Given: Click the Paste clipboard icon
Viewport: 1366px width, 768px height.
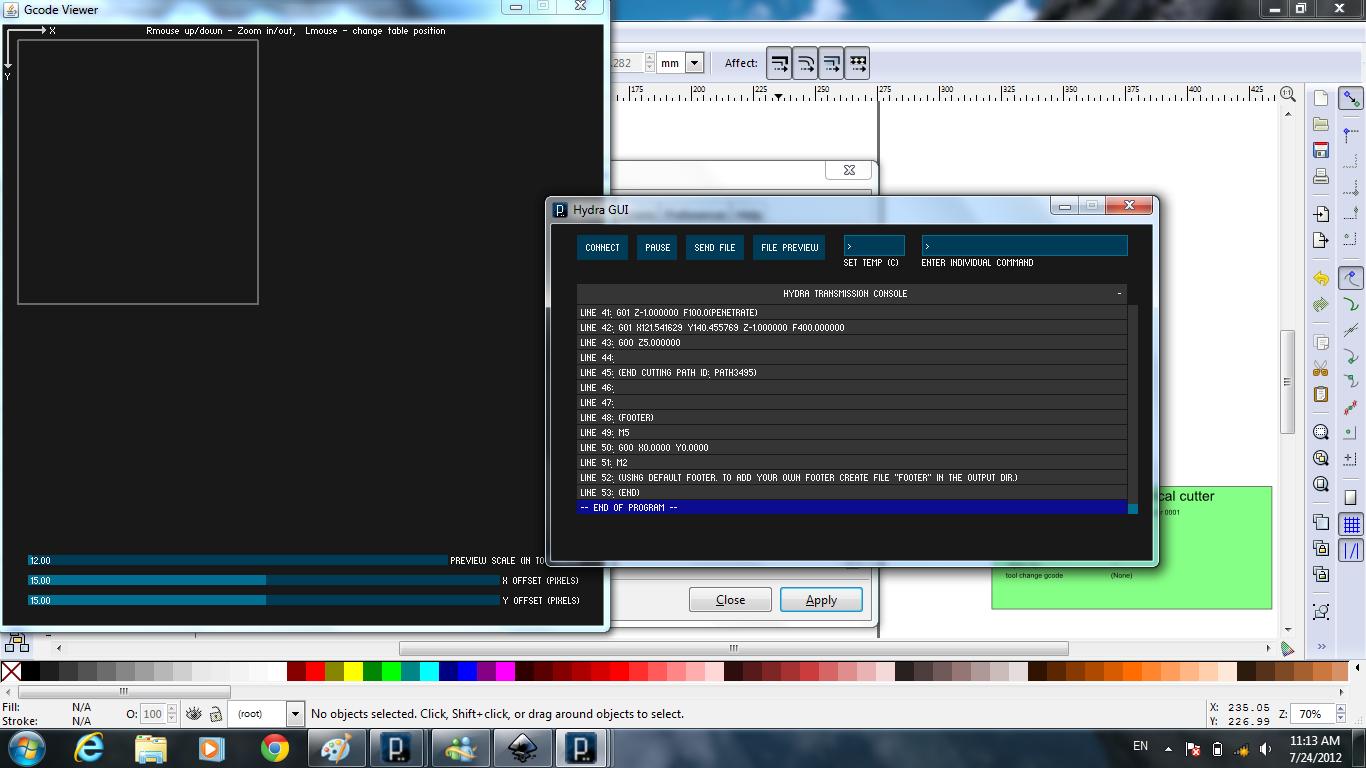Looking at the screenshot, I should (1321, 394).
